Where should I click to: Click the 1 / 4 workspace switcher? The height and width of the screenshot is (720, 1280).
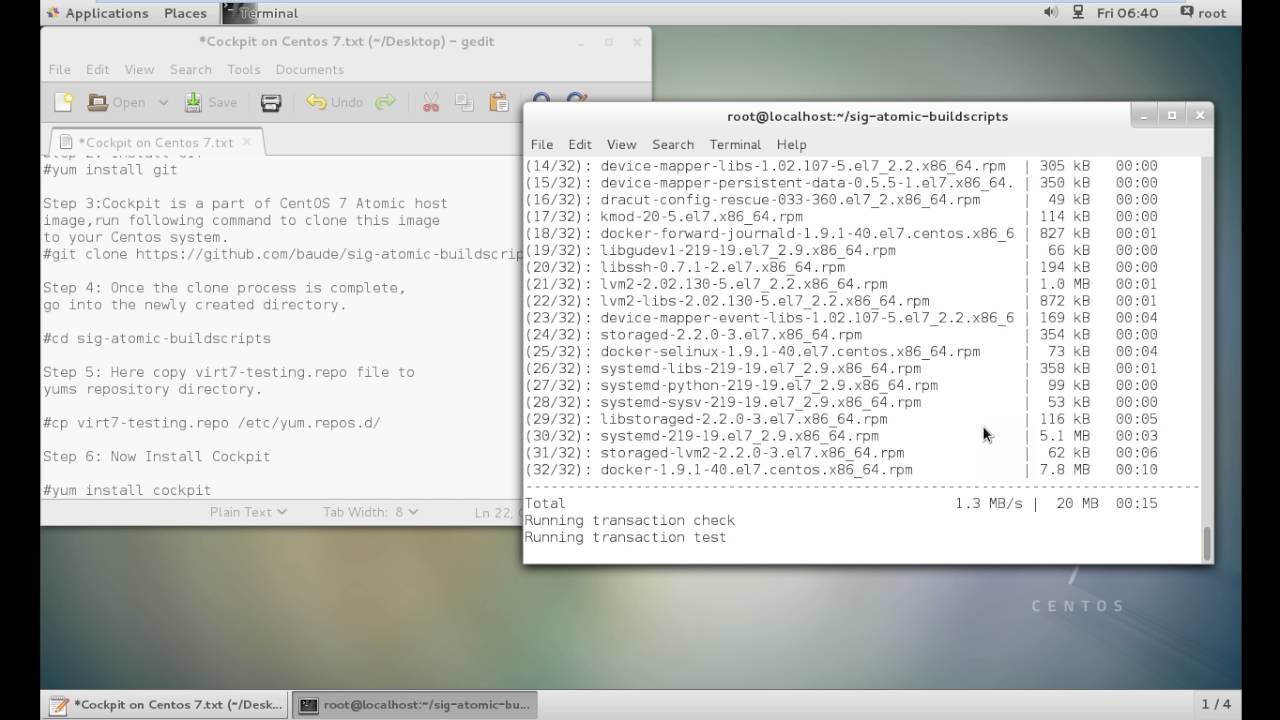pyautogui.click(x=1216, y=704)
